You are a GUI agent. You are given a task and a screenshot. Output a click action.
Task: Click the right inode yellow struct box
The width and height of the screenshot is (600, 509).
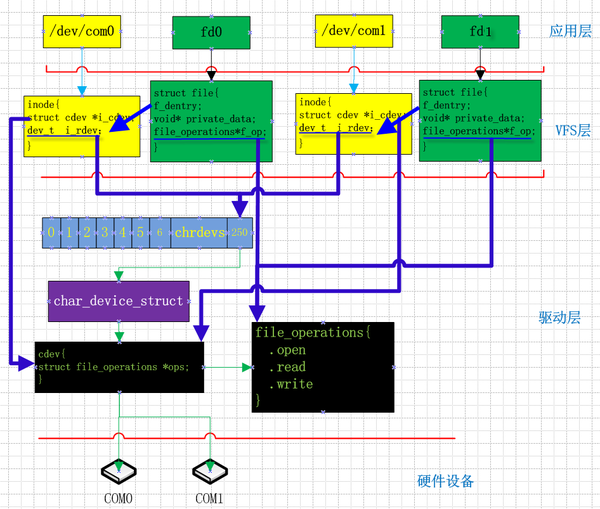(354, 124)
